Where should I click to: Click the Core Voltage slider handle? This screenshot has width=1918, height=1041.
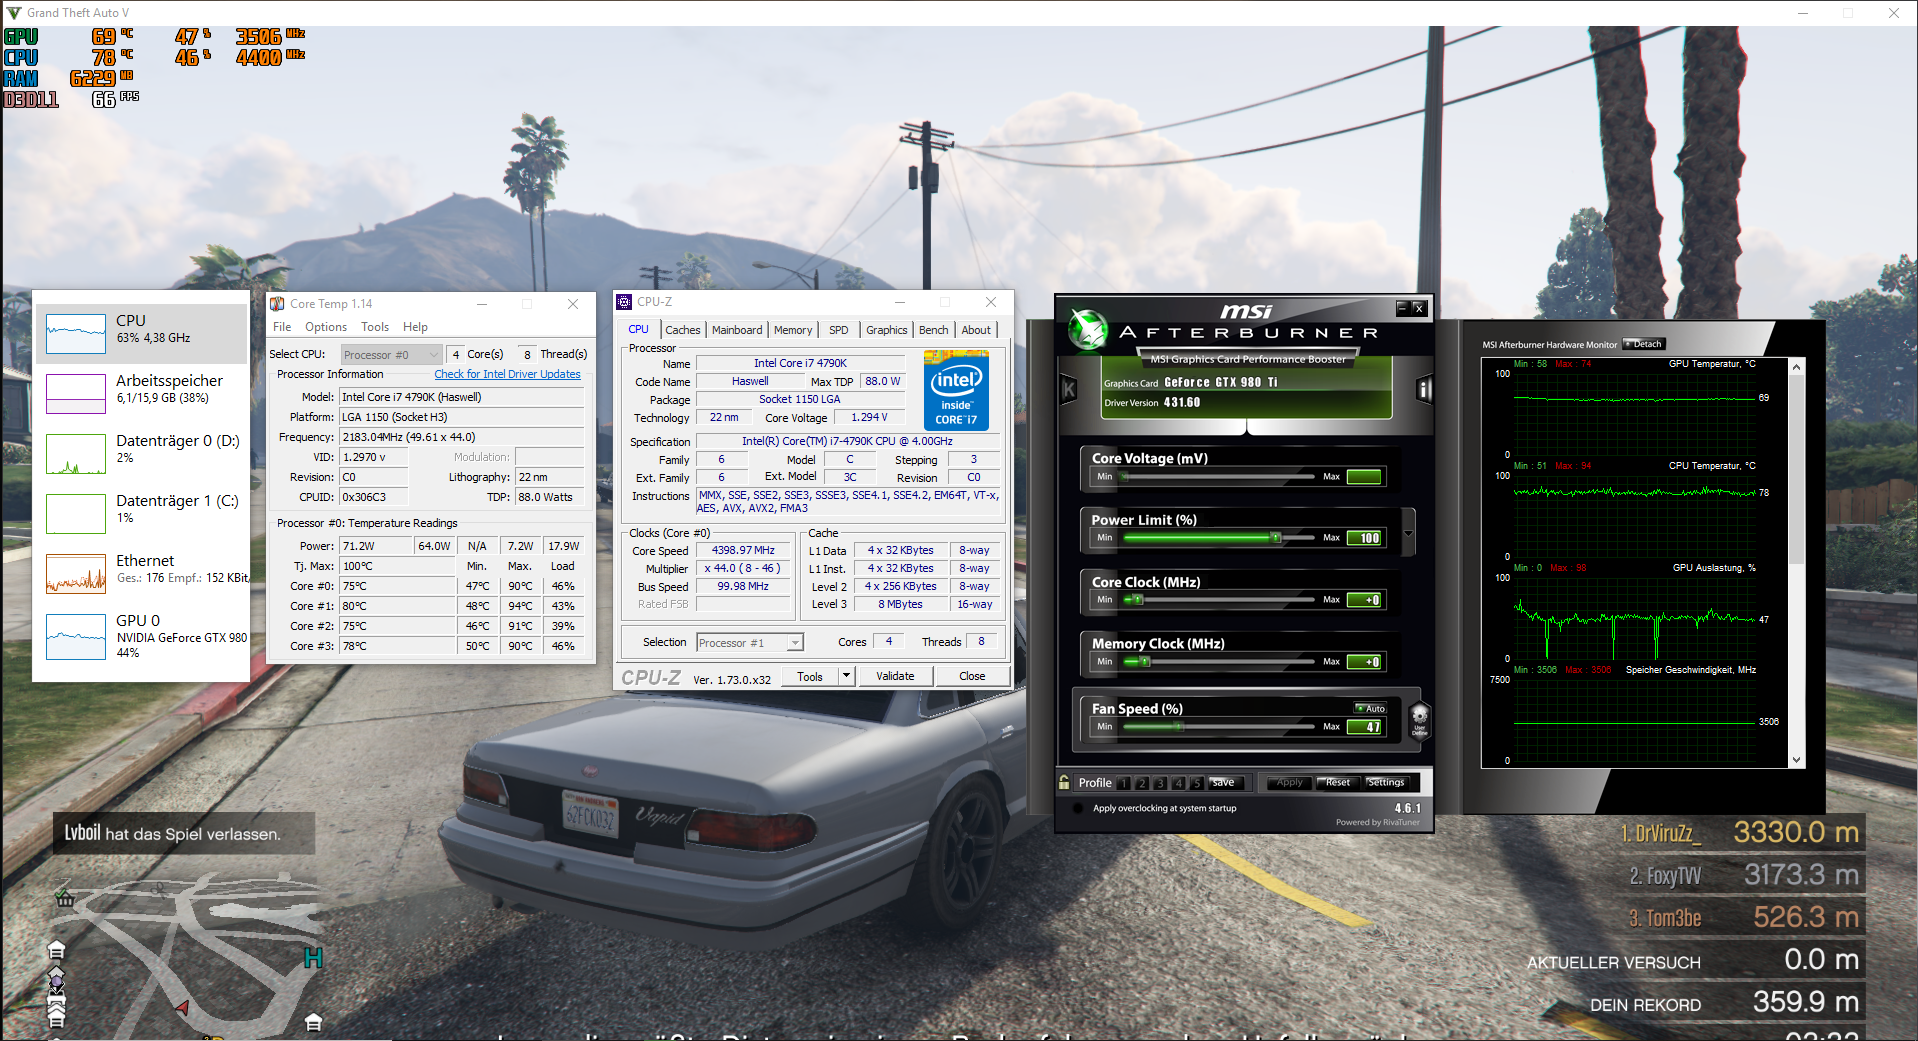[1125, 477]
